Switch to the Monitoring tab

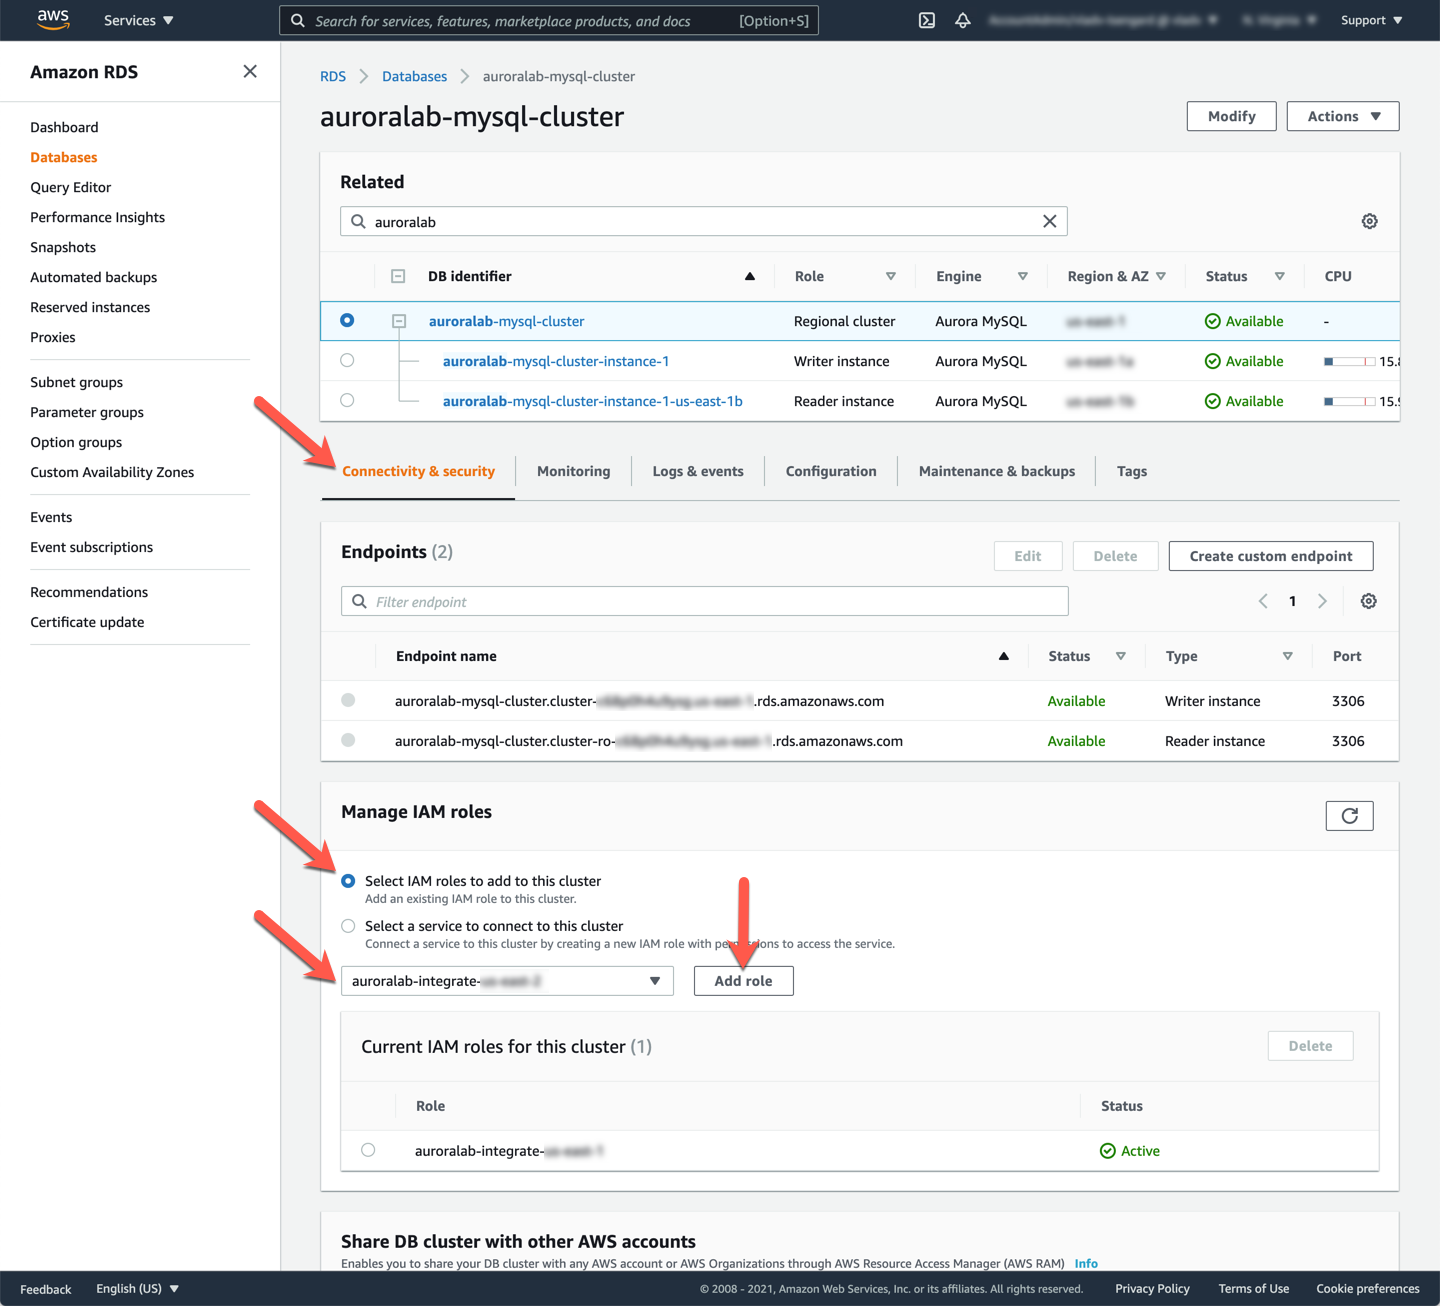[x=573, y=471]
